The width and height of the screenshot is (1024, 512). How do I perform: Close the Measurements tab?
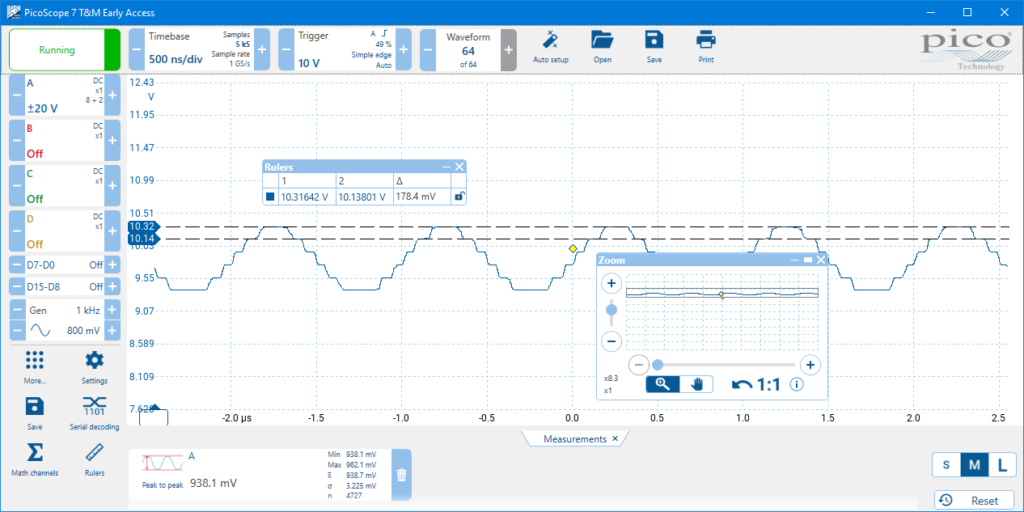click(615, 439)
